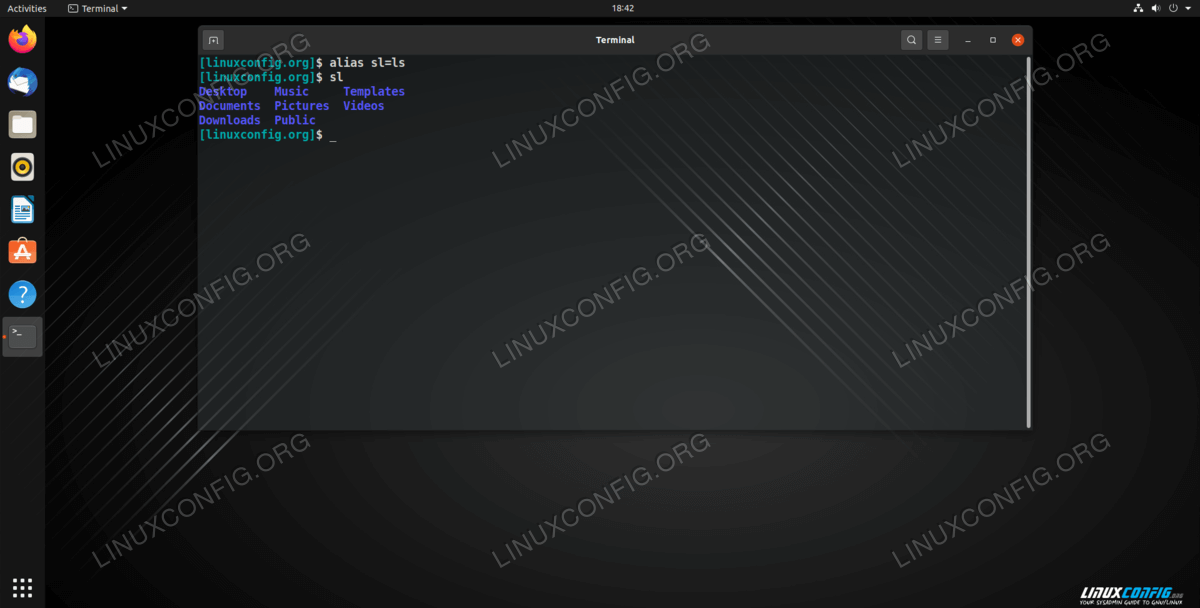This screenshot has width=1200, height=608.
Task: Expand the Terminal app menu in top bar
Action: tap(97, 8)
